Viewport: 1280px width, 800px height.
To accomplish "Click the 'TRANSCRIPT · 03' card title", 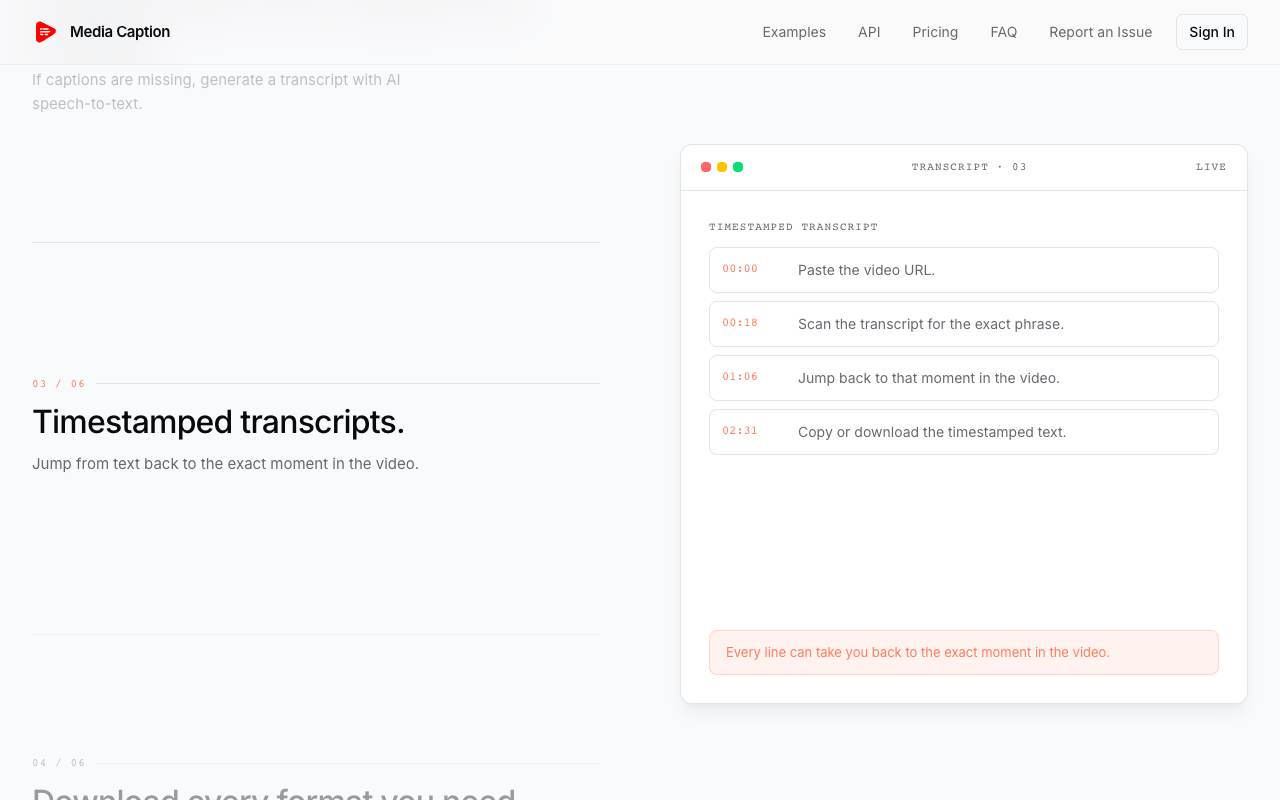I will pos(969,167).
